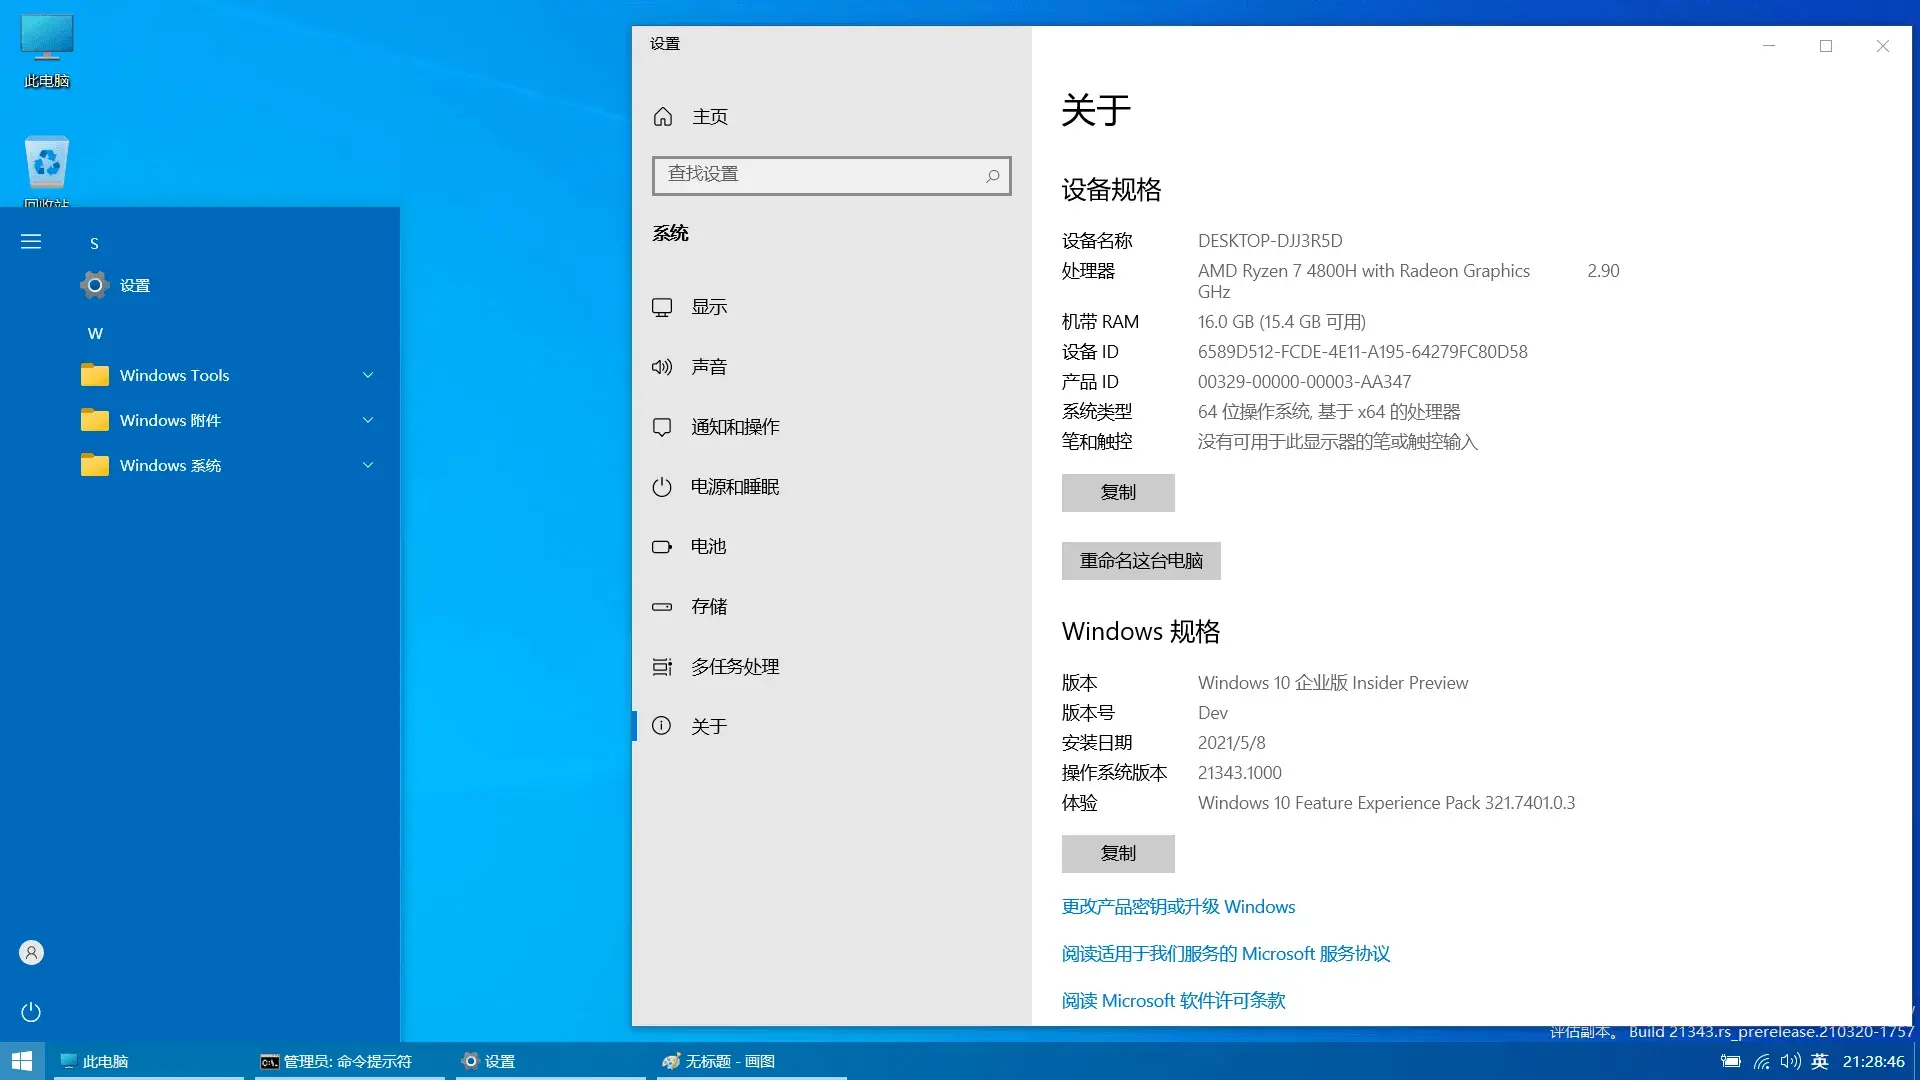Select device name DESKTOP-DJJ3R5D text
Viewport: 1920px width, 1080px height.
(x=1270, y=241)
